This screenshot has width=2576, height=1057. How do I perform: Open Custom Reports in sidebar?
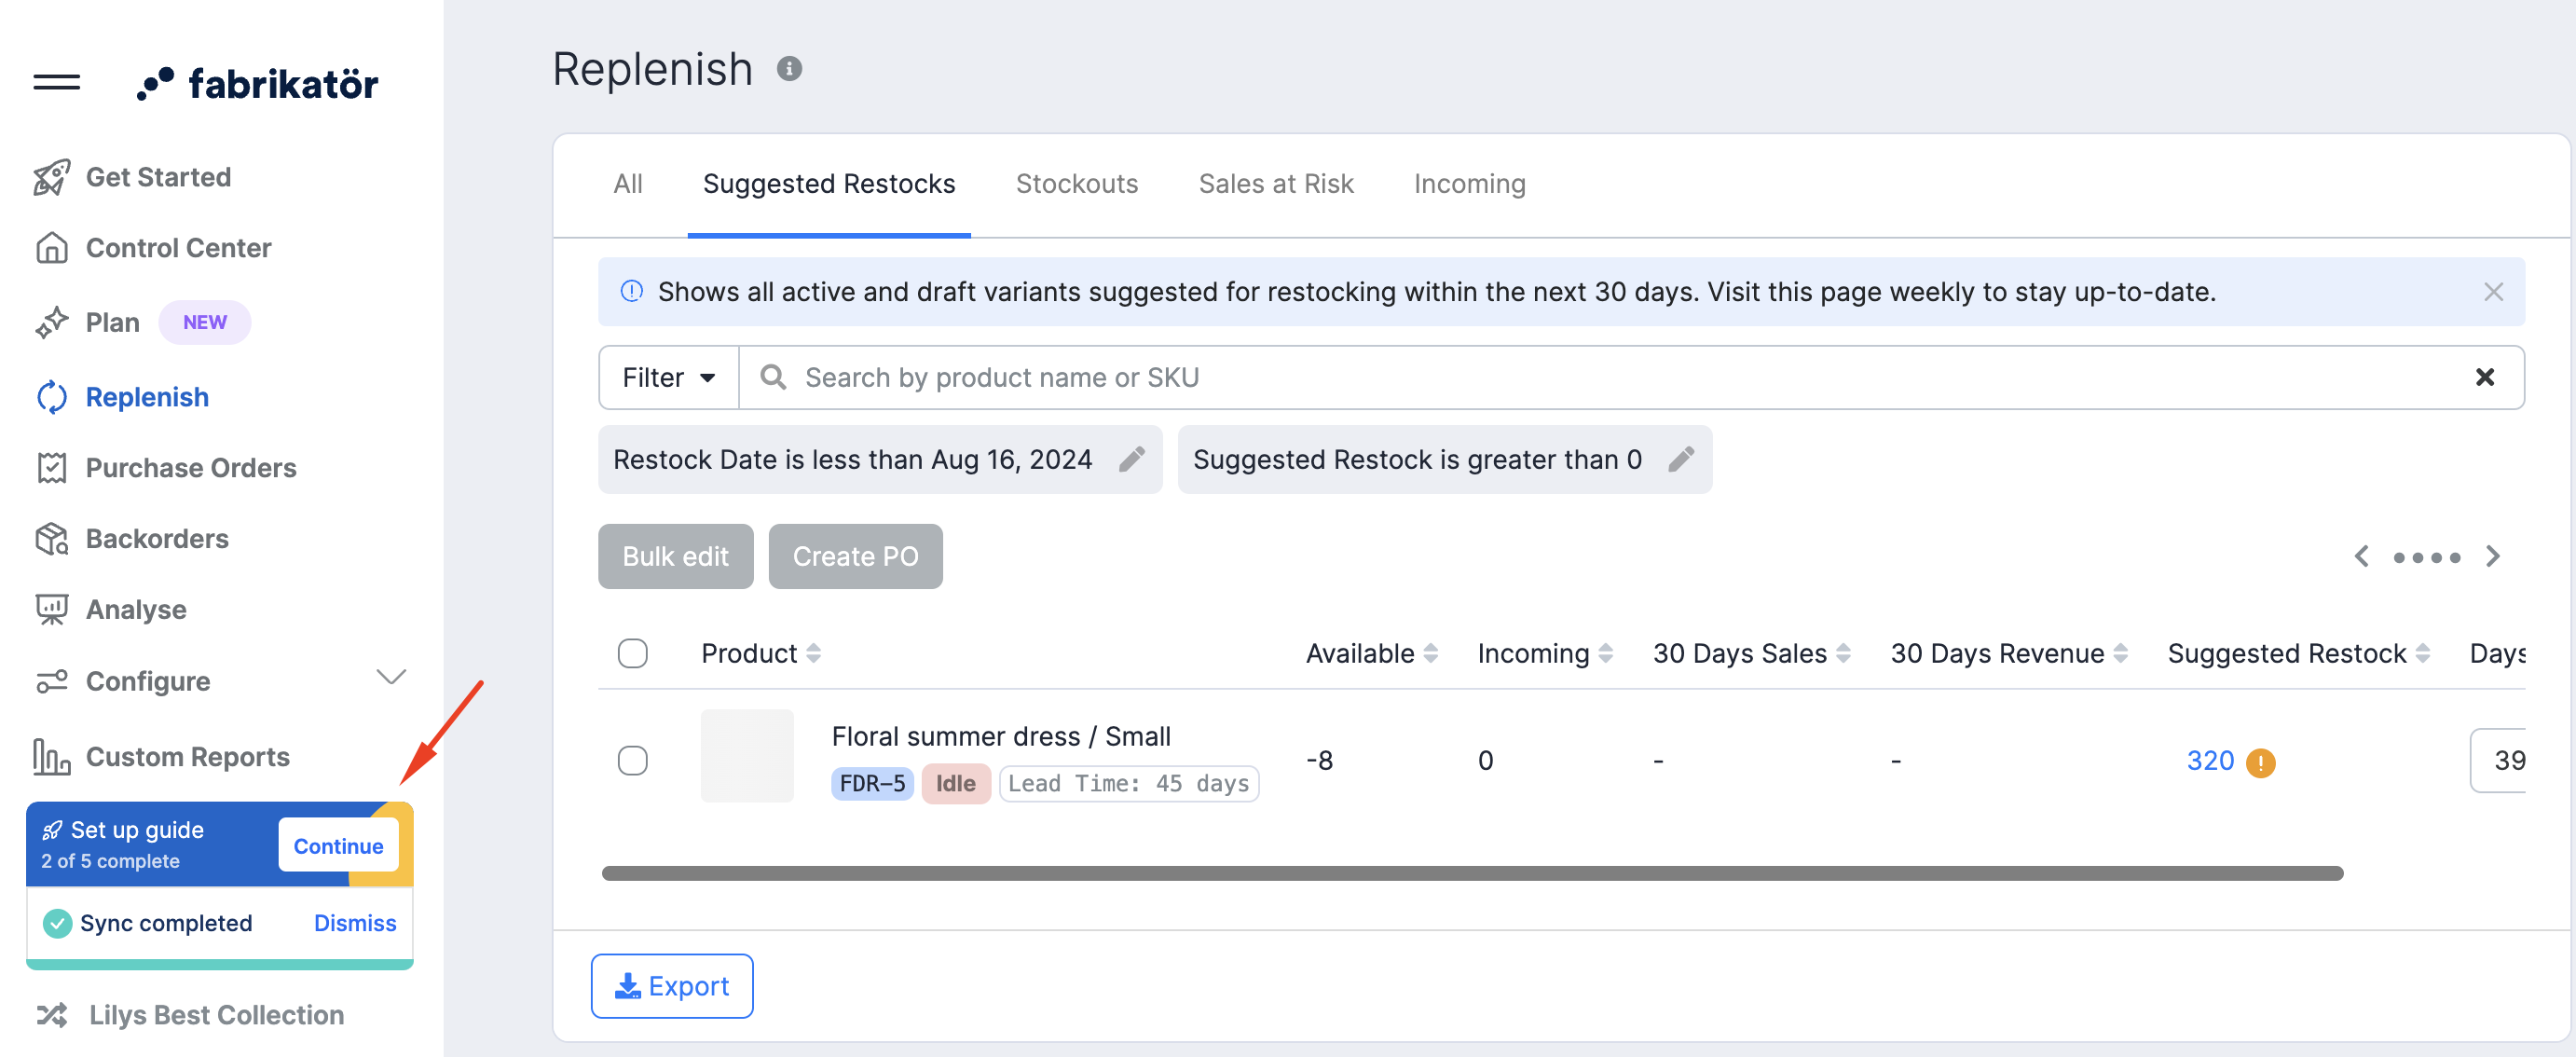click(x=188, y=756)
